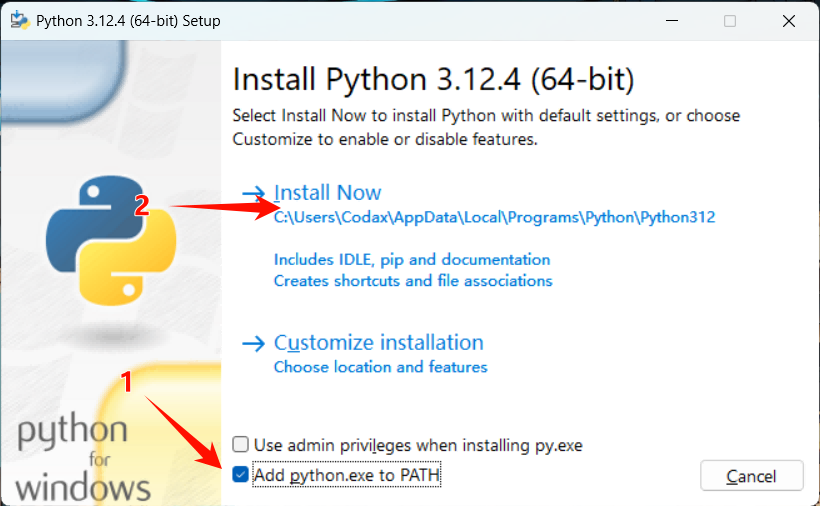Viewport: 820px width, 506px height.
Task: Click "Choose location and features" subtitle
Action: 381,367
